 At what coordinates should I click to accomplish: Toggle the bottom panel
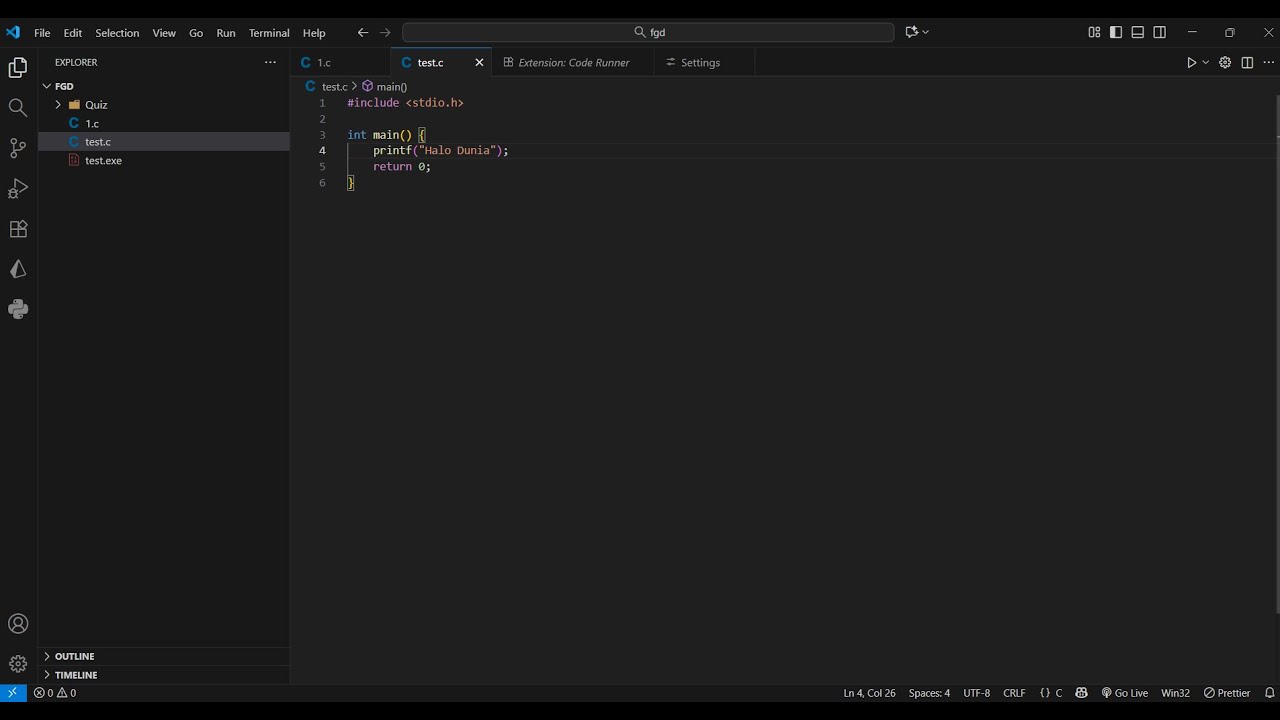point(1138,32)
